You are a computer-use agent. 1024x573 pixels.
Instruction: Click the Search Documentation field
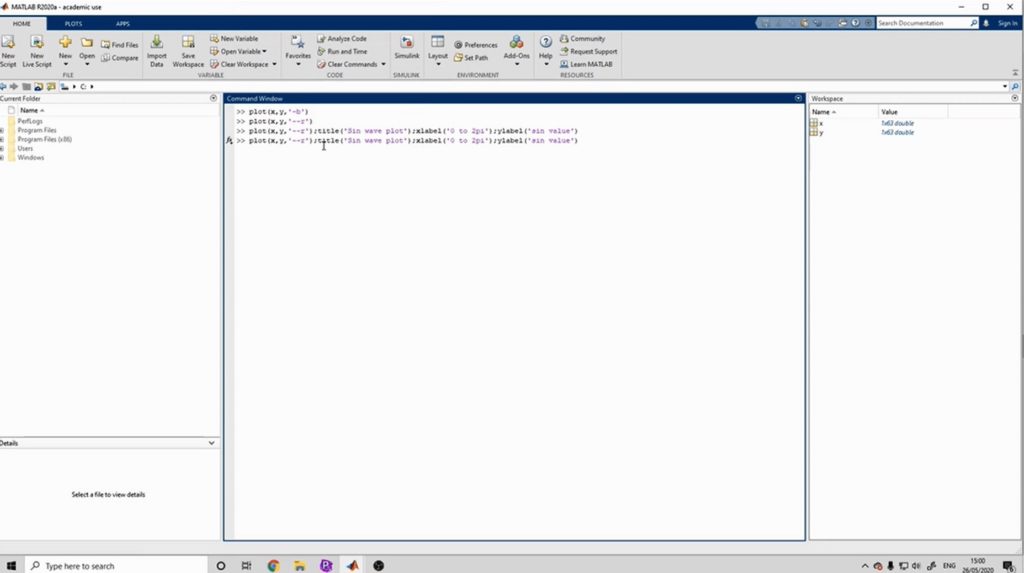[920, 23]
